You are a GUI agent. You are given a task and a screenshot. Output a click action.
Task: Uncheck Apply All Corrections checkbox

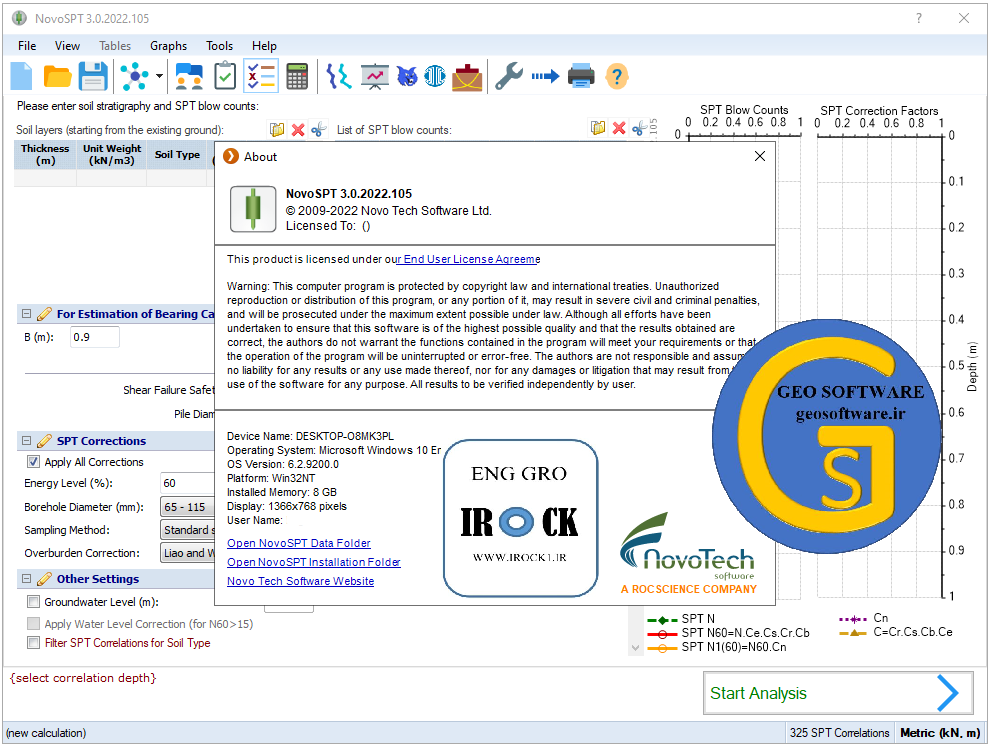[x=34, y=462]
